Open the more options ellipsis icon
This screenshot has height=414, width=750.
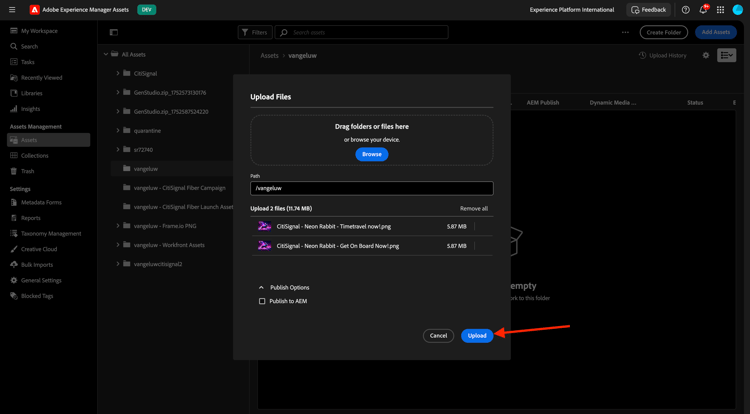625,33
